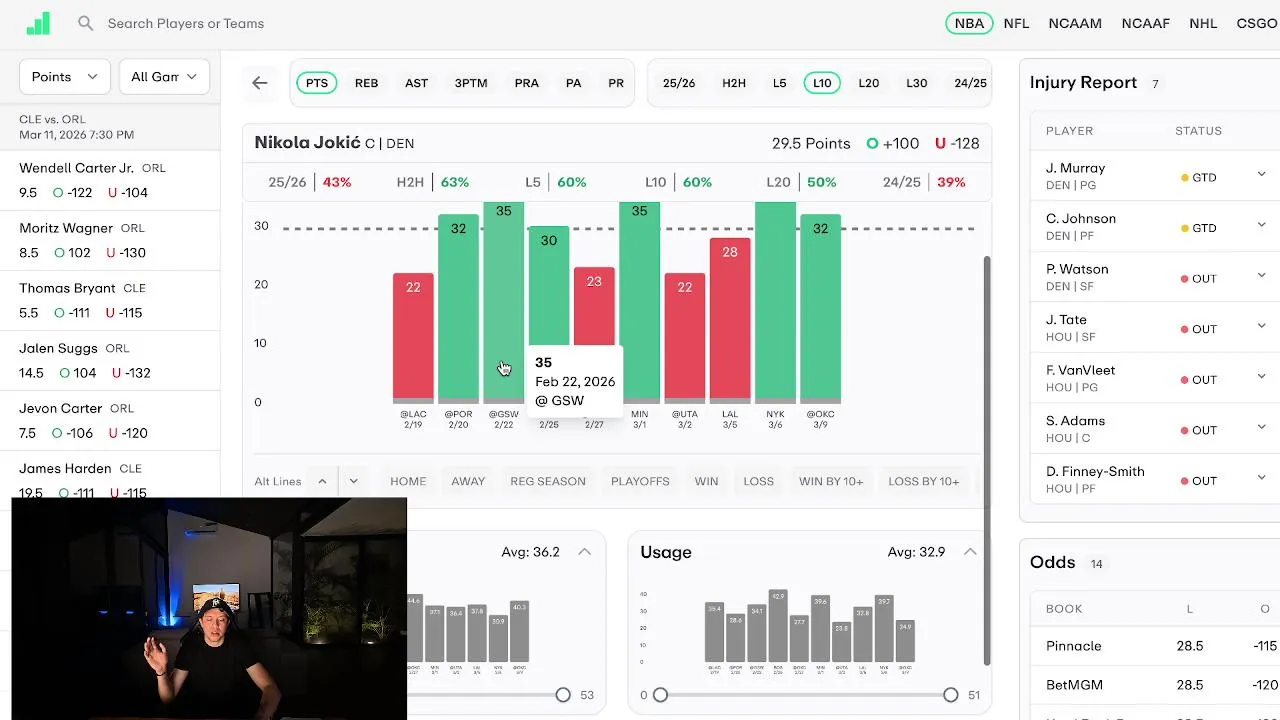Image resolution: width=1280 pixels, height=720 pixels.
Task: Switch range to 24/25 season
Action: coord(970,83)
